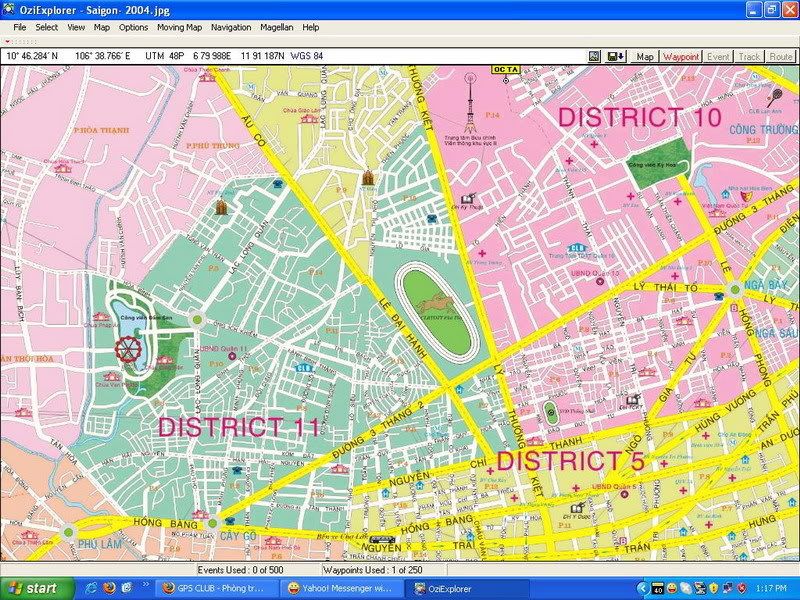This screenshot has height=600, width=800.
Task: Launch Internet Explorer from quick launch
Action: 92,588
